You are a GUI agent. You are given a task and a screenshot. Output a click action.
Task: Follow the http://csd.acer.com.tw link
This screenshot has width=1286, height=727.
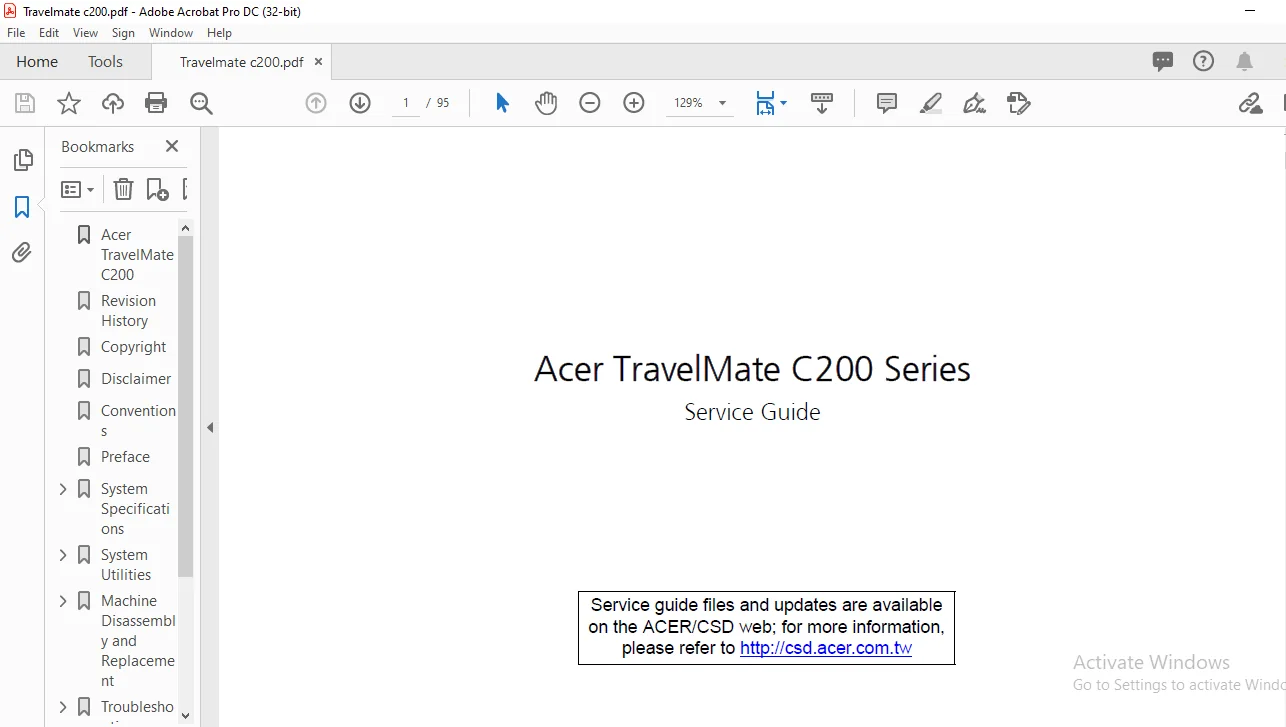point(826,648)
